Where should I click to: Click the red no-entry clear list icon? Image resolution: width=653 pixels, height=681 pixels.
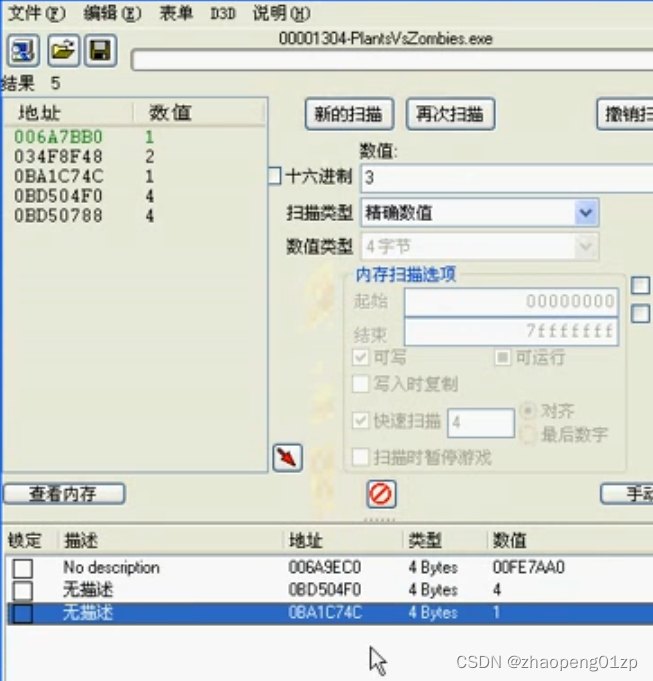pos(381,494)
